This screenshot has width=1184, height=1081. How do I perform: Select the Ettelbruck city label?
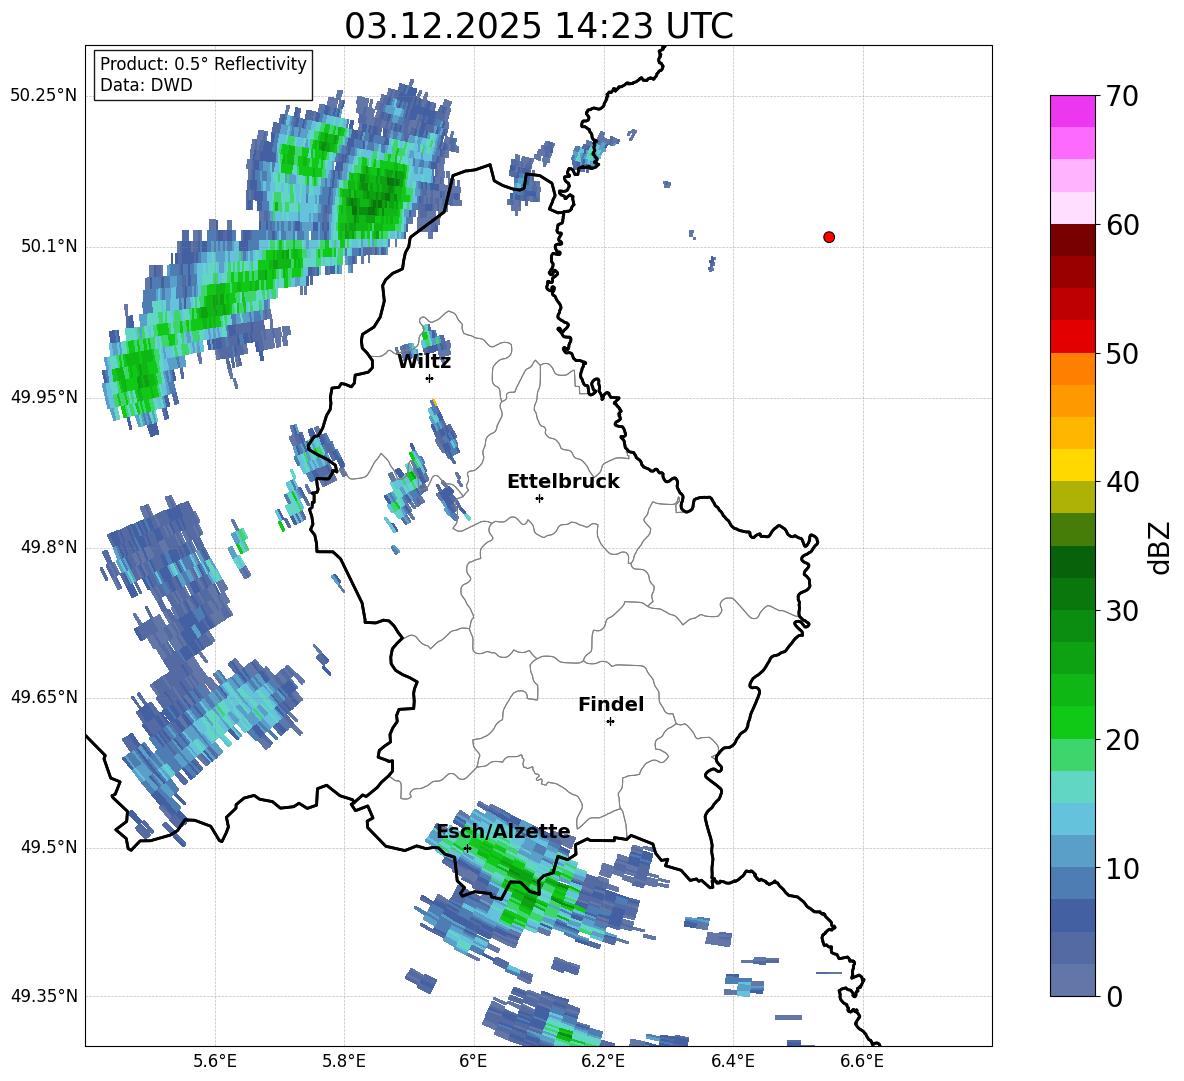pos(563,482)
